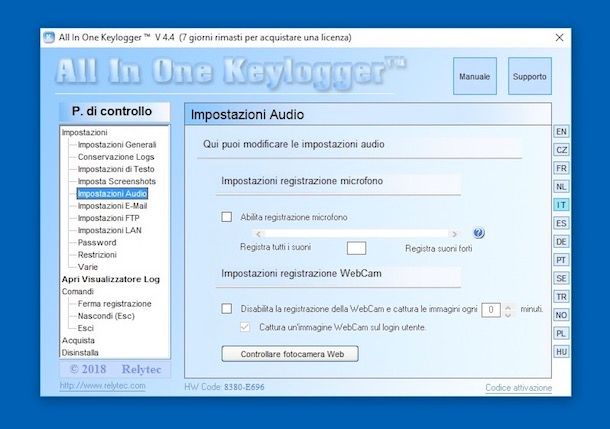
Task: Switch language to NO
Action: [x=561, y=315]
